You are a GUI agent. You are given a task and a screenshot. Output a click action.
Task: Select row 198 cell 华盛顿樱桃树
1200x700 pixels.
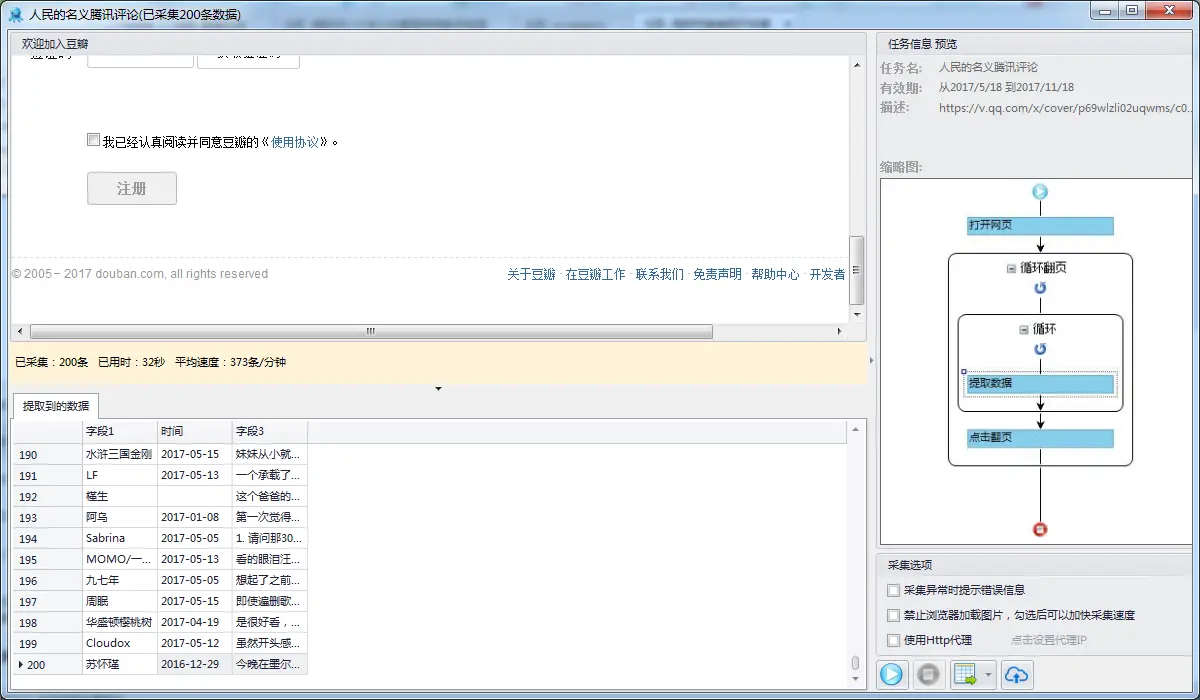(x=119, y=622)
